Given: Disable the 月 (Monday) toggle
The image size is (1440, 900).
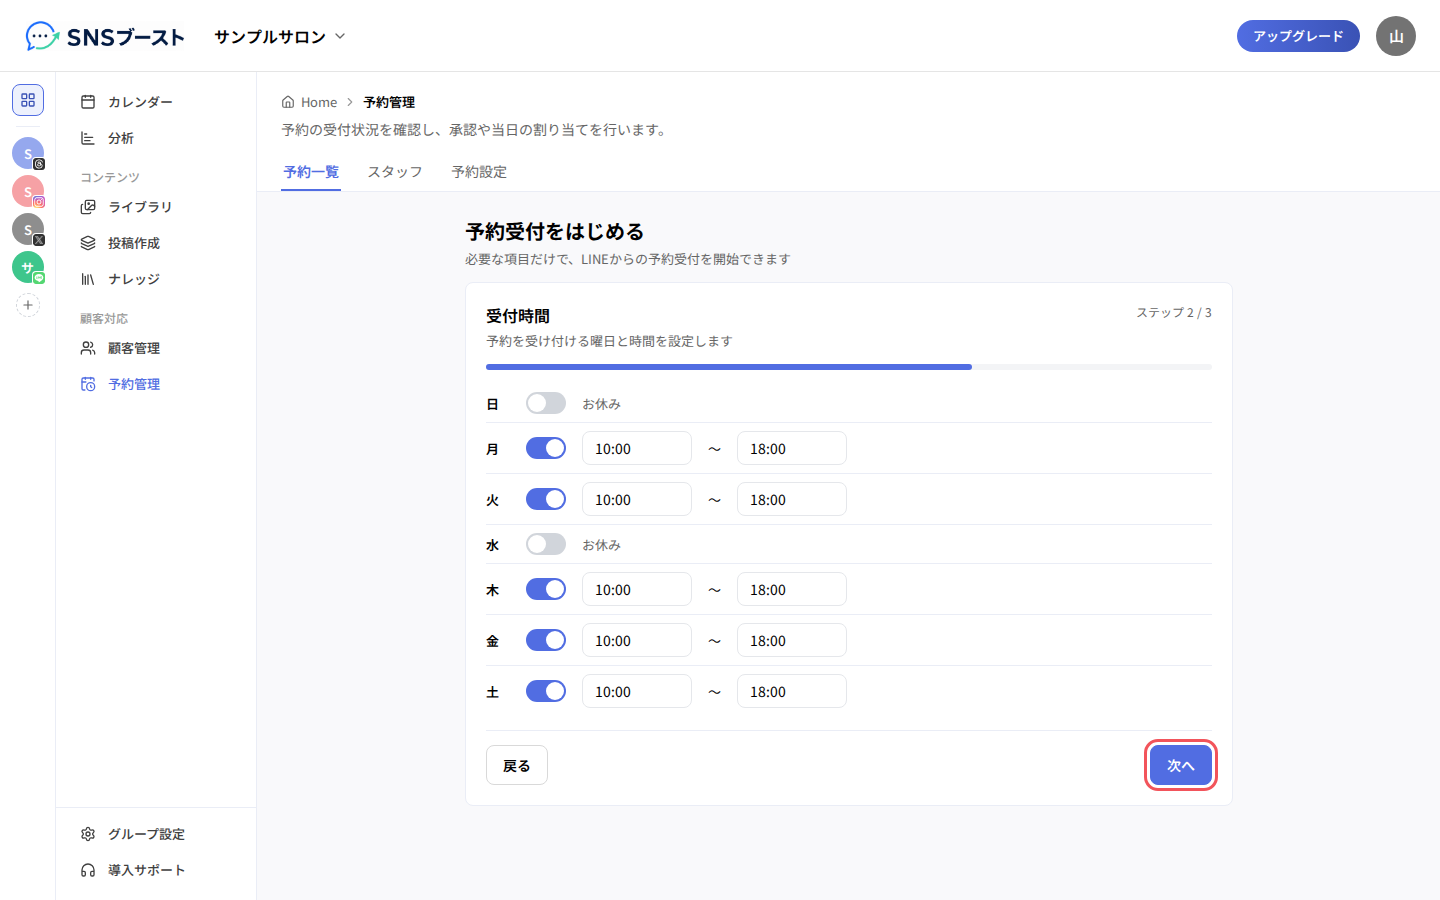Looking at the screenshot, I should 546,448.
